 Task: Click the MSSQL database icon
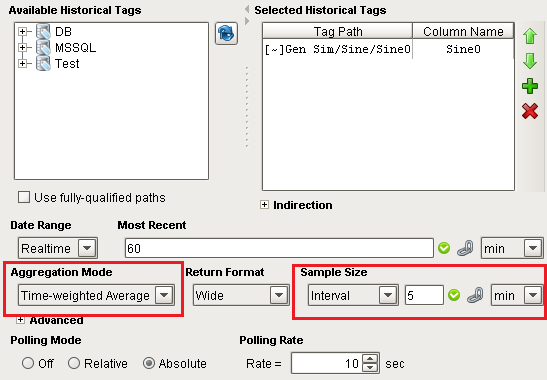point(43,47)
